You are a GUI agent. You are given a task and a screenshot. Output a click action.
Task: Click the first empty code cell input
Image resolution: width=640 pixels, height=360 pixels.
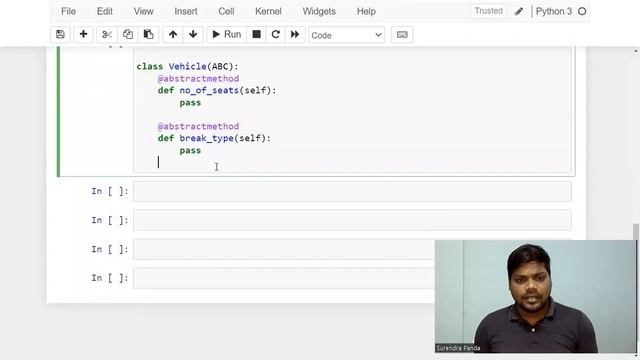click(x=352, y=191)
